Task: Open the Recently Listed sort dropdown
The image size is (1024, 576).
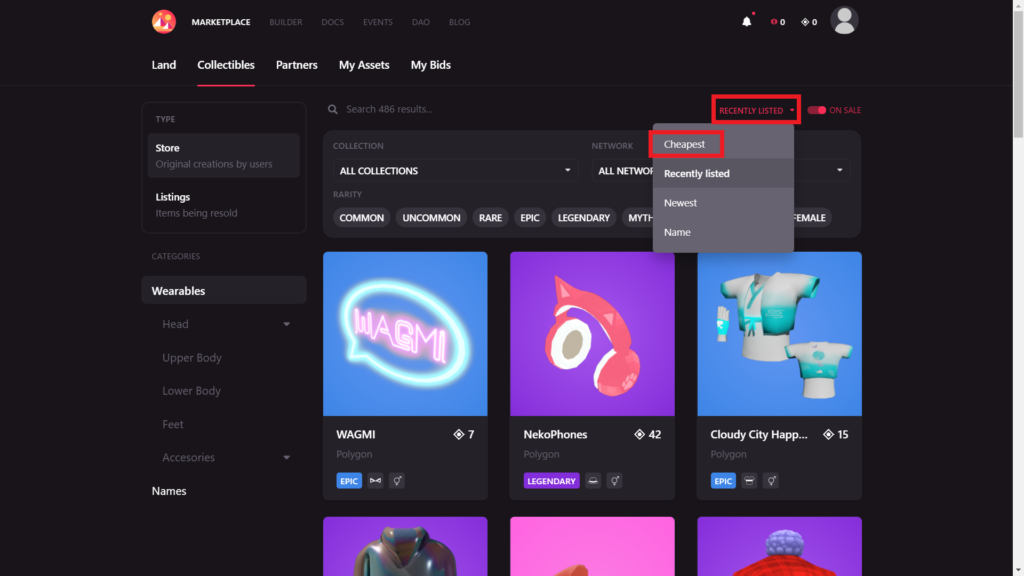Action: tap(756, 110)
